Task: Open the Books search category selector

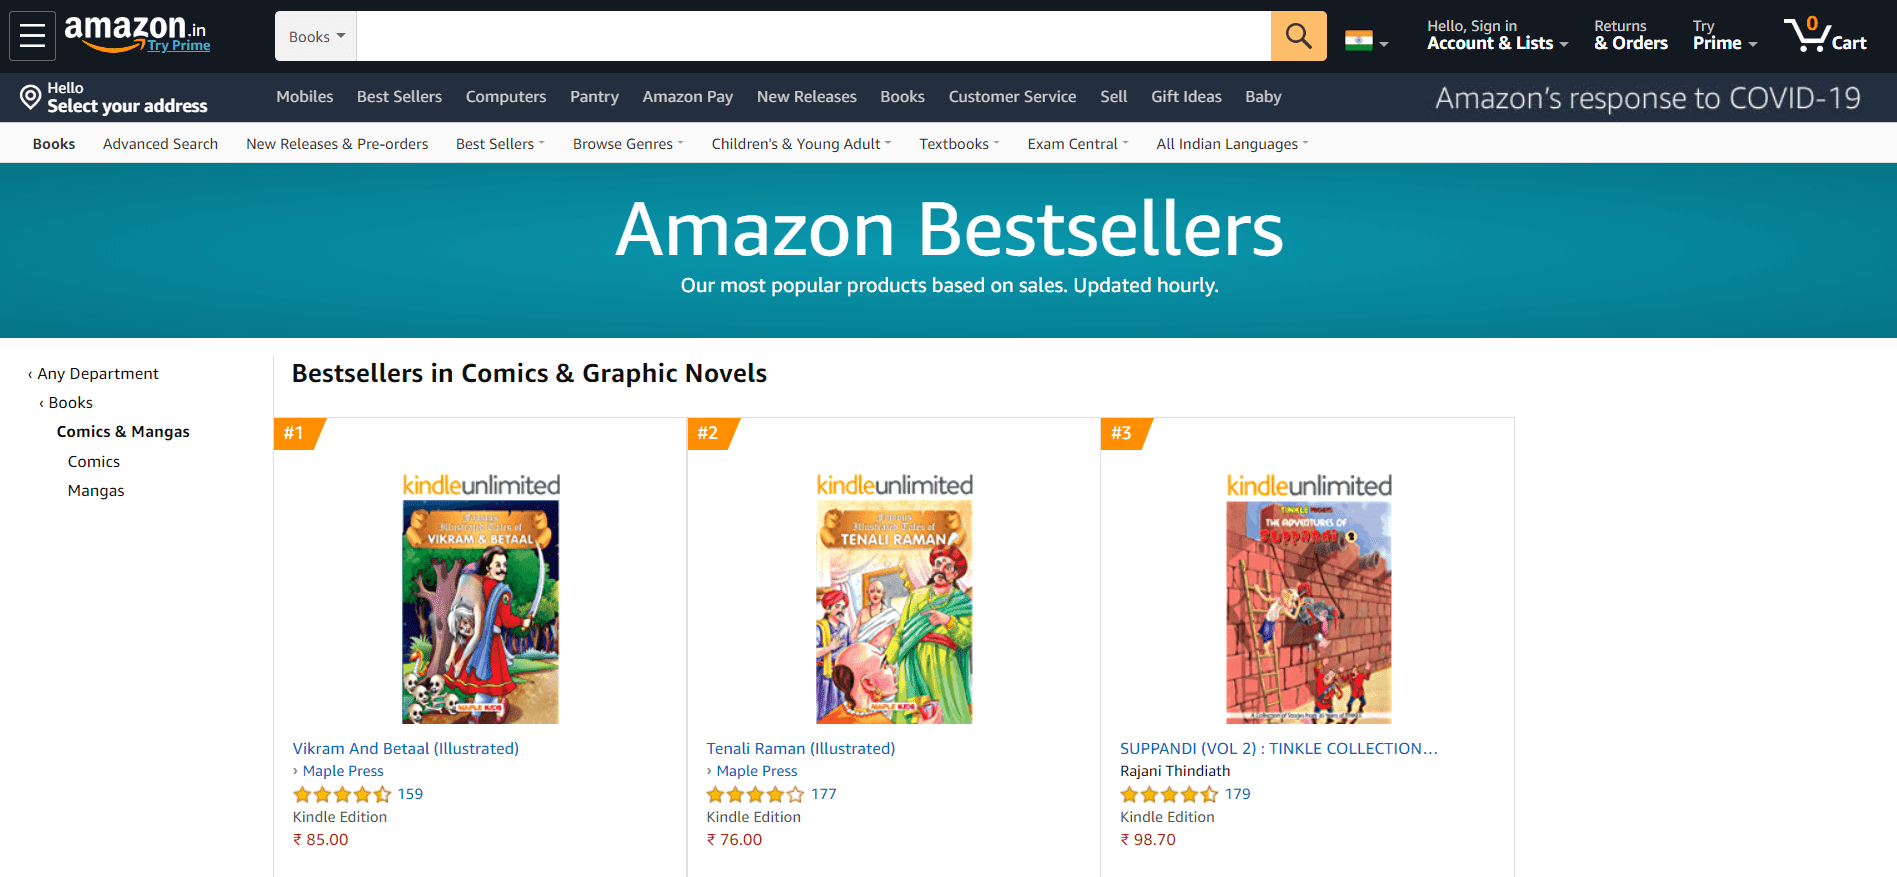Action: point(314,35)
